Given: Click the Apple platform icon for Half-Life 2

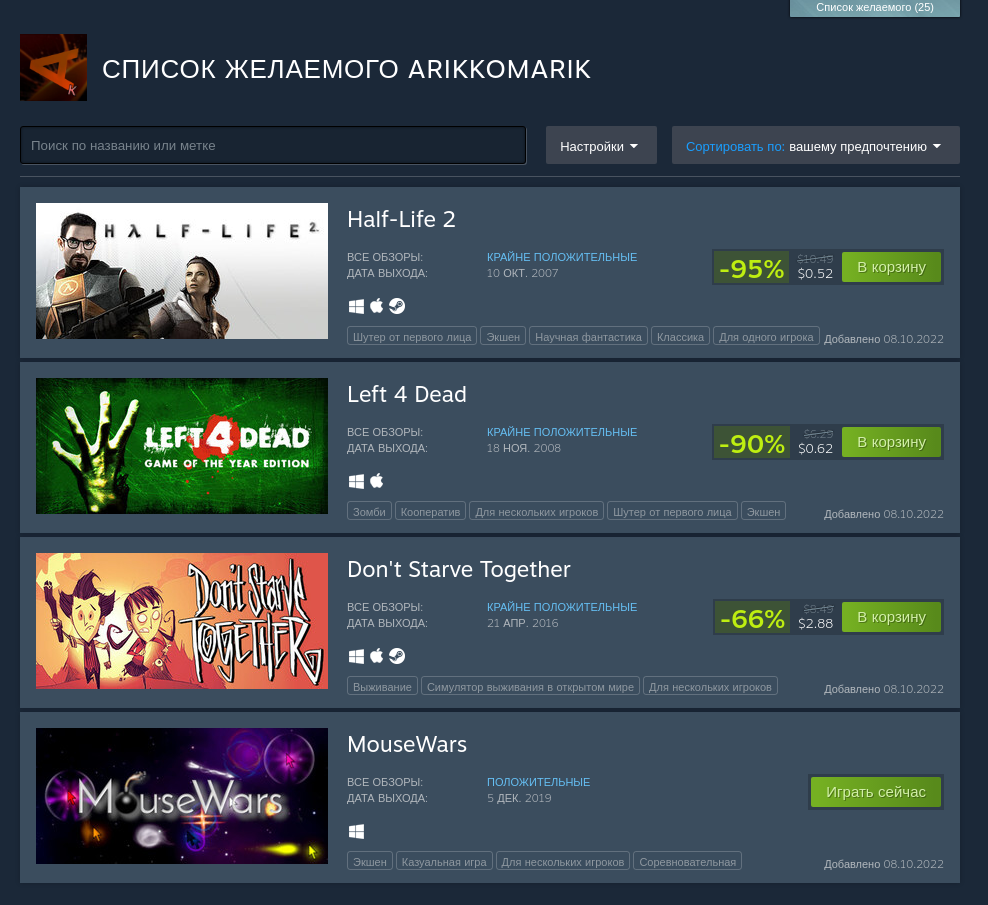Looking at the screenshot, I should (x=377, y=306).
